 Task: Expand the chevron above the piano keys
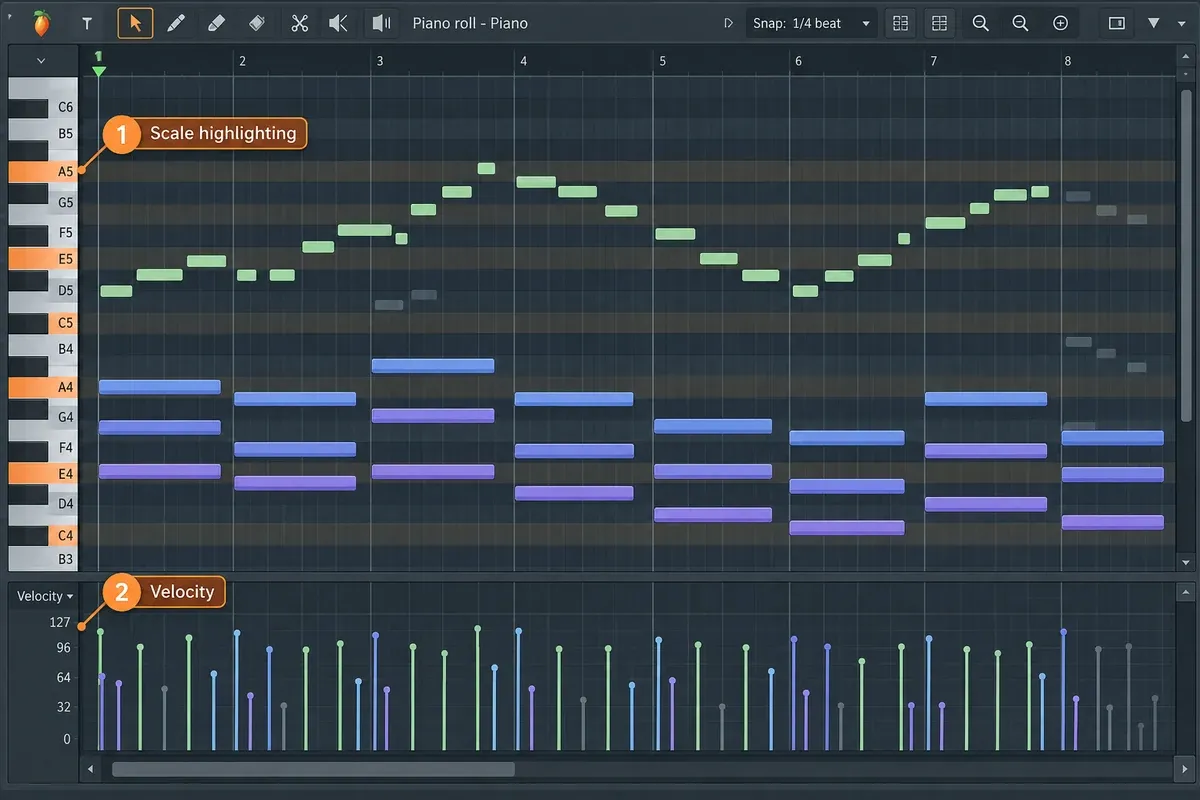click(41, 61)
